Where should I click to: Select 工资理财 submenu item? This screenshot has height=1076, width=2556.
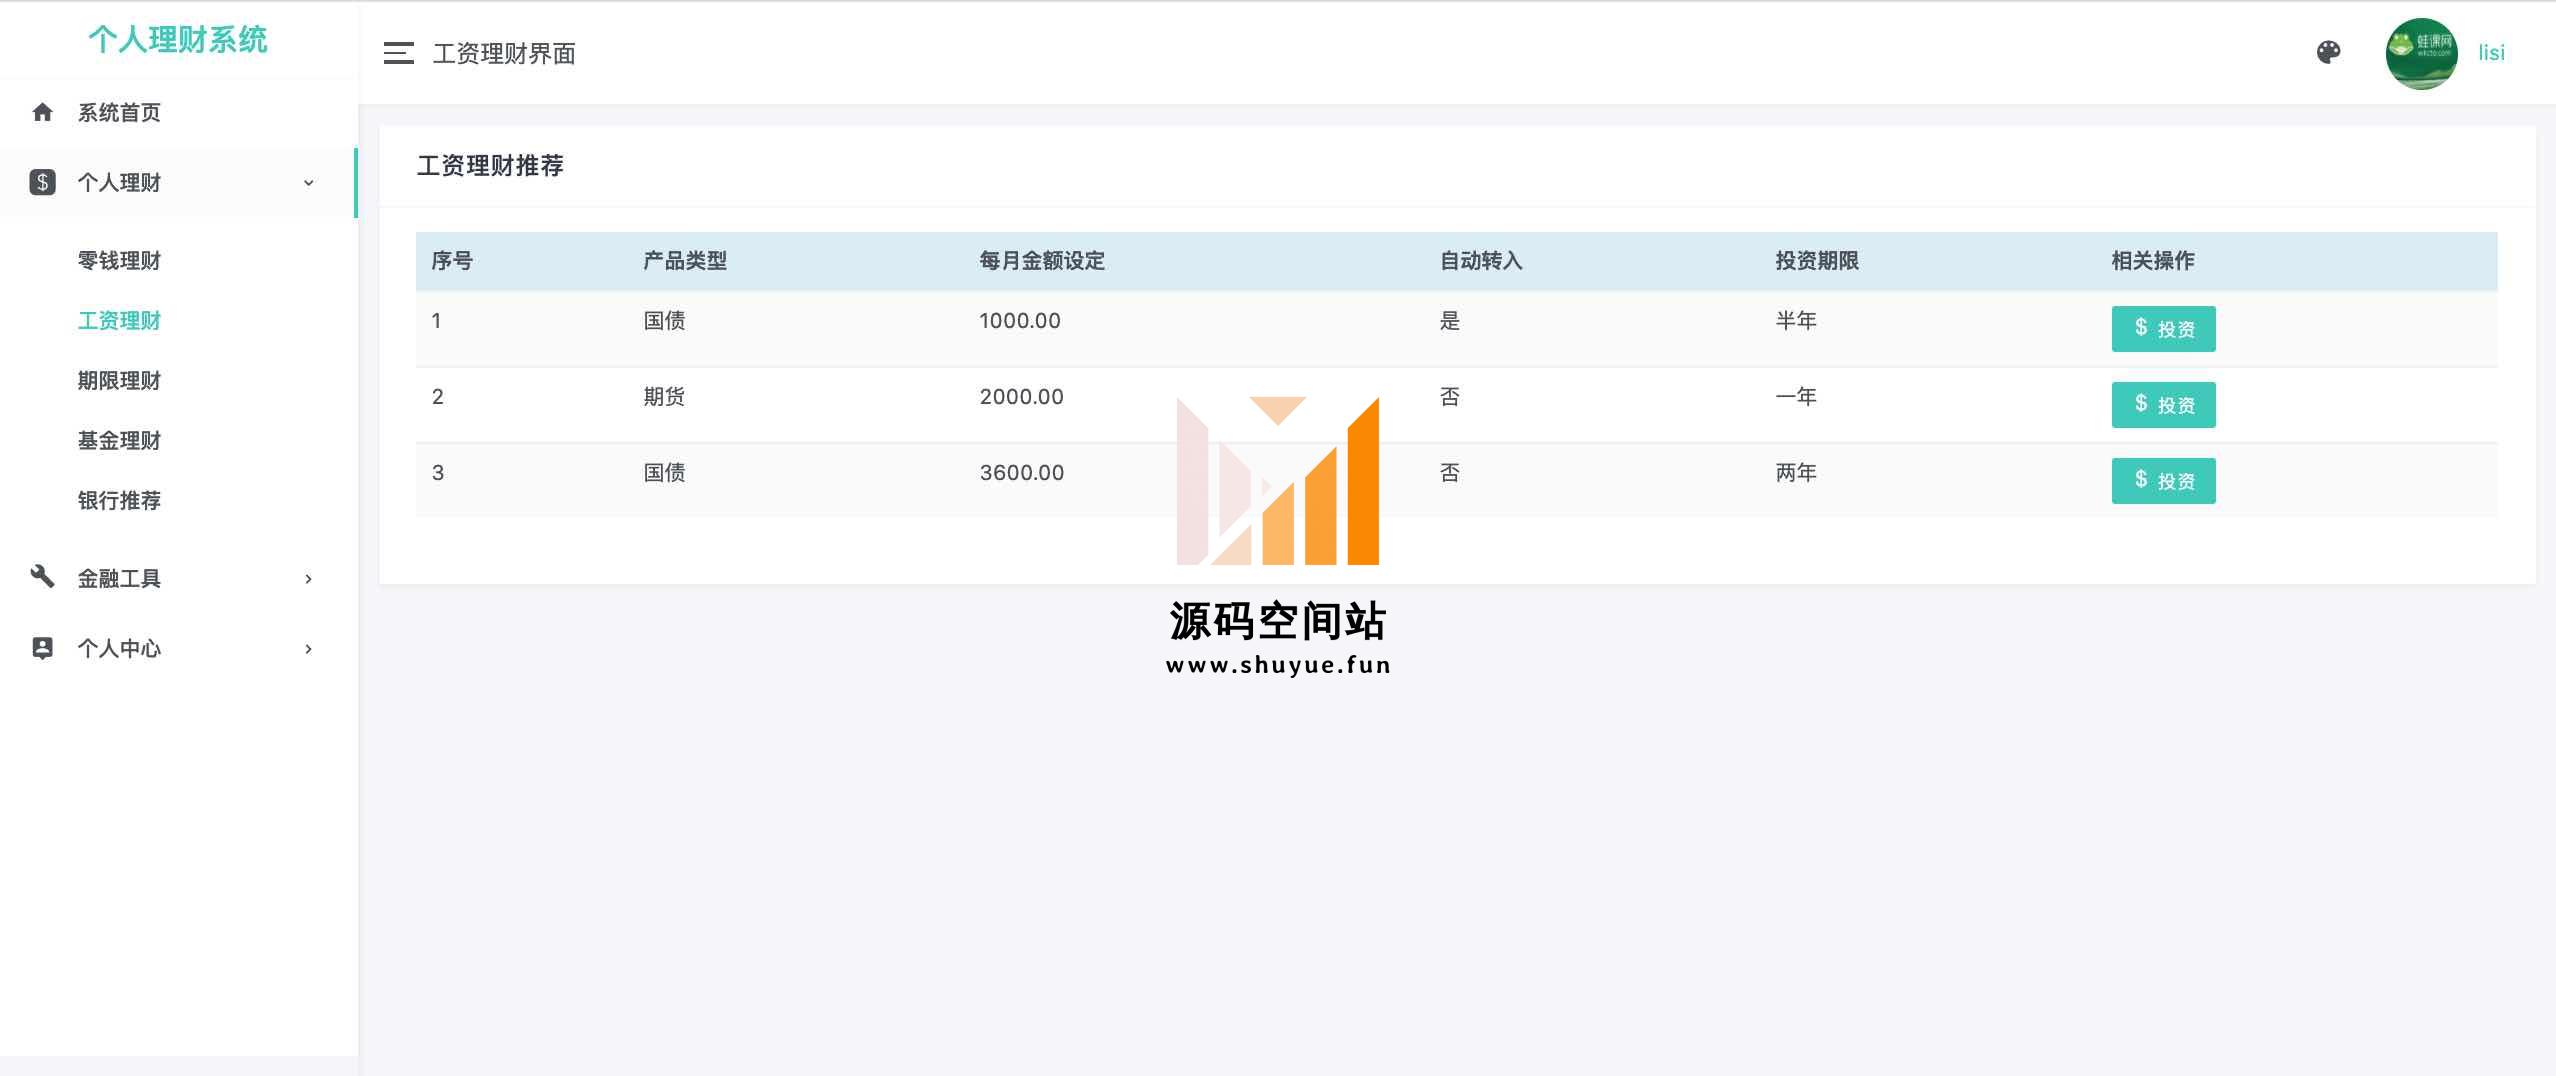tap(119, 321)
